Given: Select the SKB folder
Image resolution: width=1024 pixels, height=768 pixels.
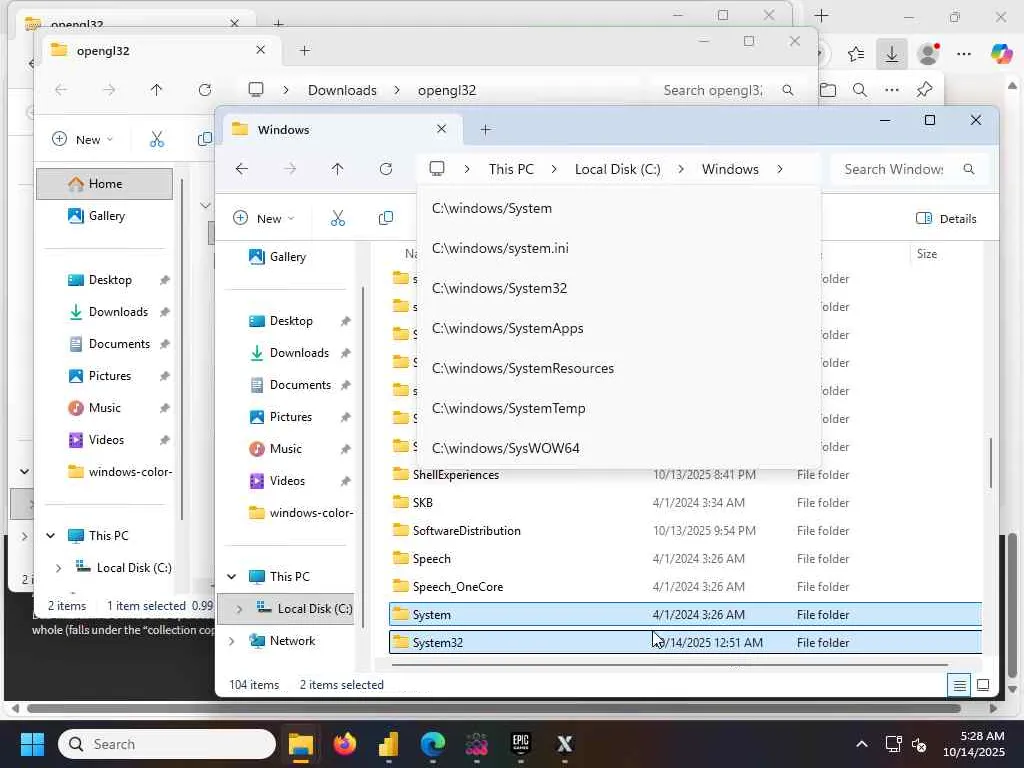Looking at the screenshot, I should point(685,503).
